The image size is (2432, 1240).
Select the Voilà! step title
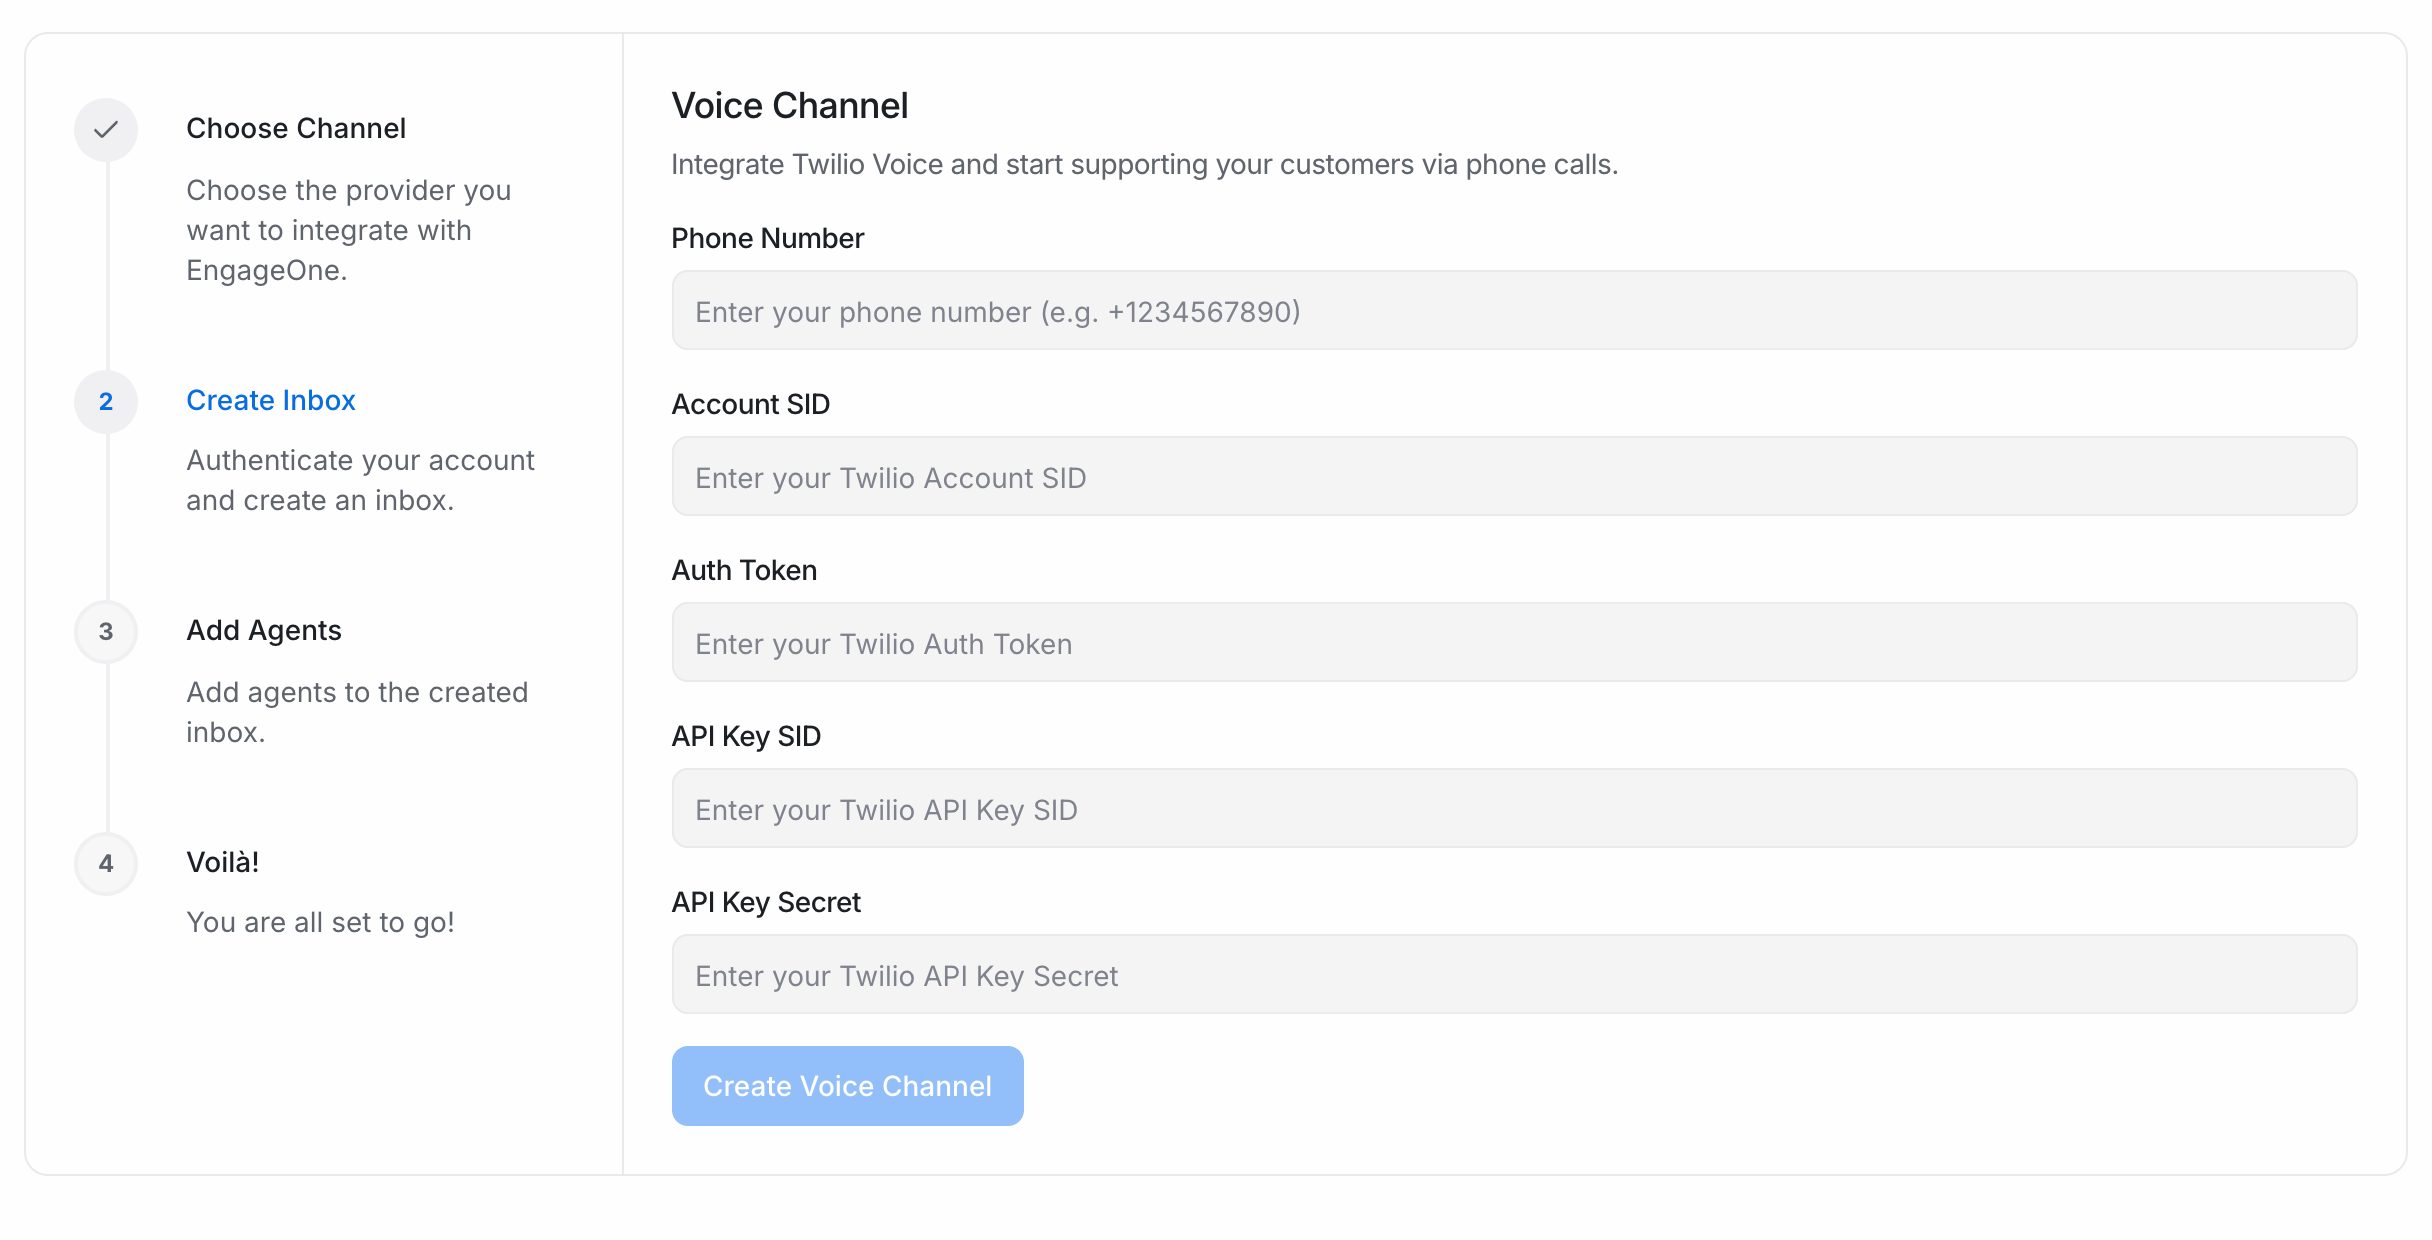223,862
